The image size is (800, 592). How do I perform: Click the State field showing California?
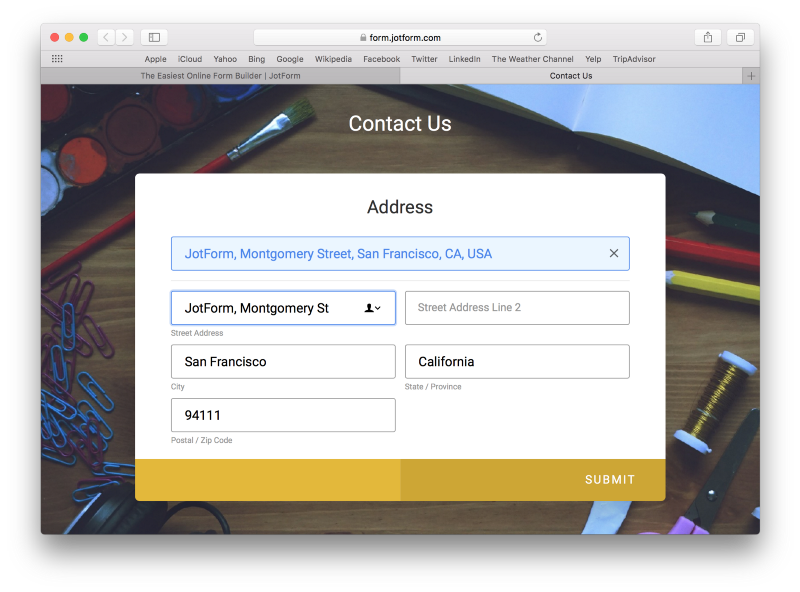(517, 362)
